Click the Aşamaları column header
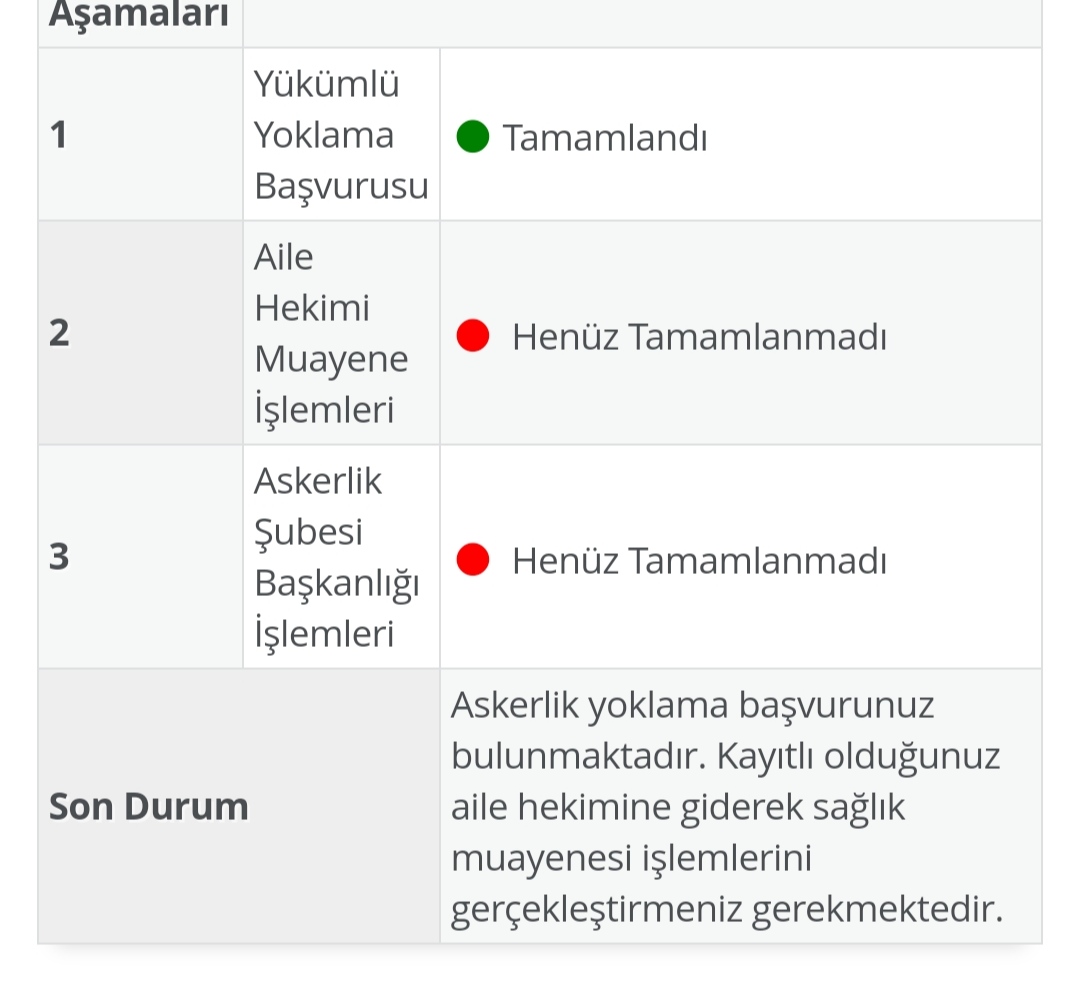The width and height of the screenshot is (1080, 1000). click(138, 14)
